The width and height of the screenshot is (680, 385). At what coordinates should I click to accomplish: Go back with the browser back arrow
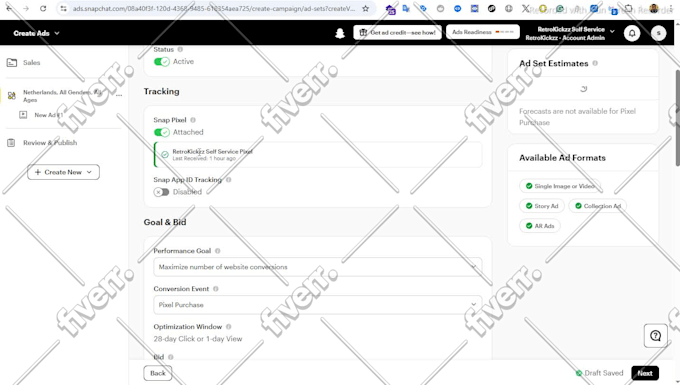(9, 8)
